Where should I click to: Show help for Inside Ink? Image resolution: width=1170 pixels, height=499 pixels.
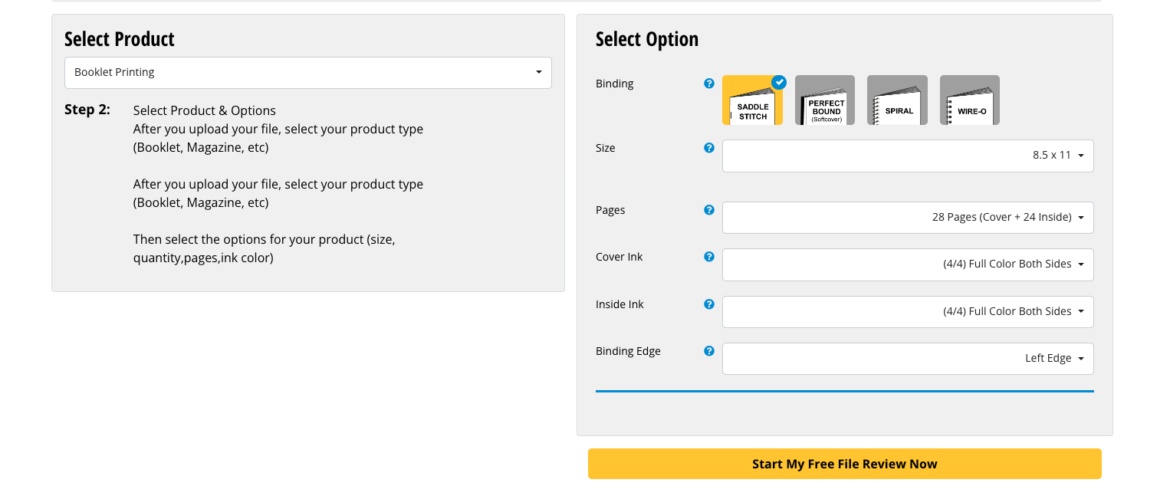click(709, 304)
